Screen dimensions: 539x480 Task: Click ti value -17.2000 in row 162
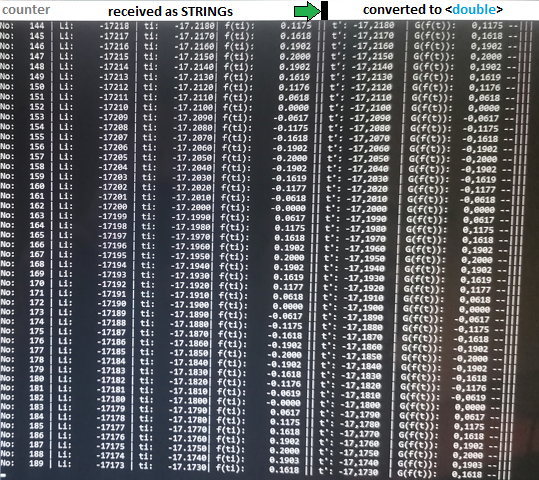click(x=192, y=208)
